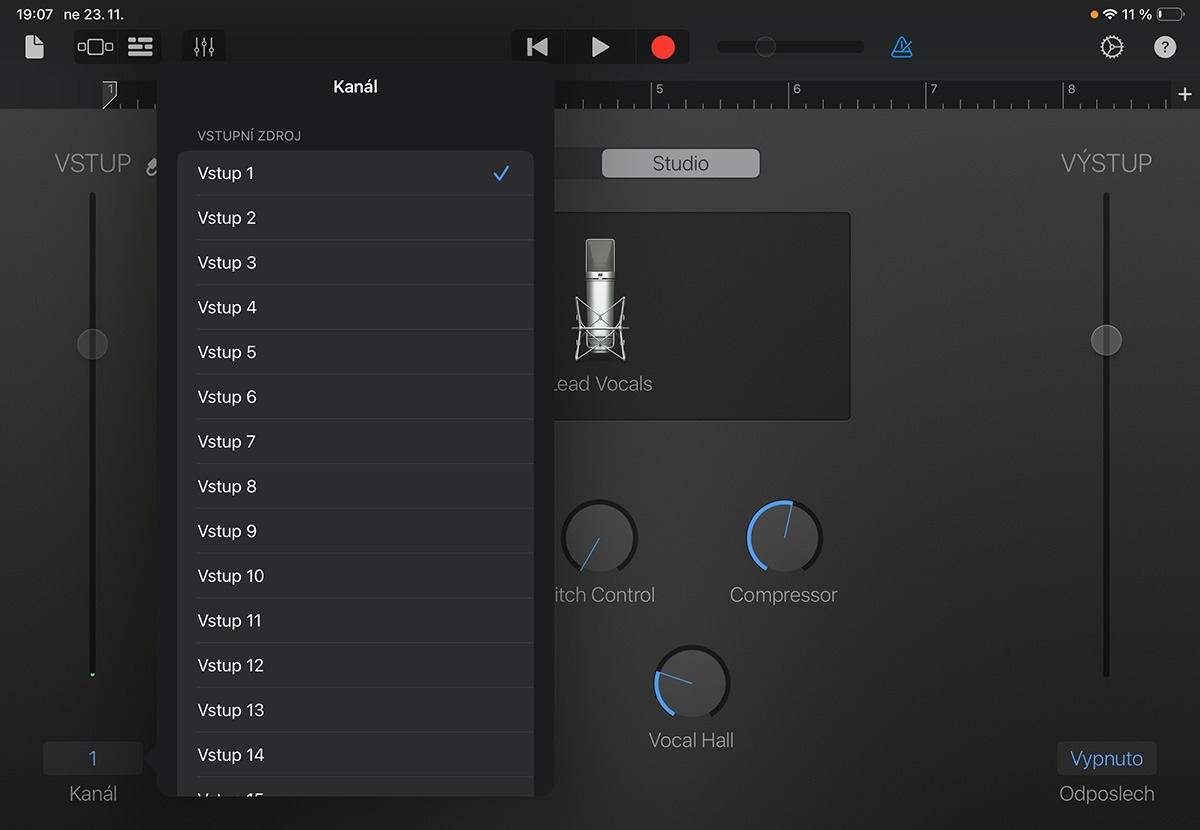Add a song section with plus
This screenshot has height=830, width=1200.
pos(1185,94)
